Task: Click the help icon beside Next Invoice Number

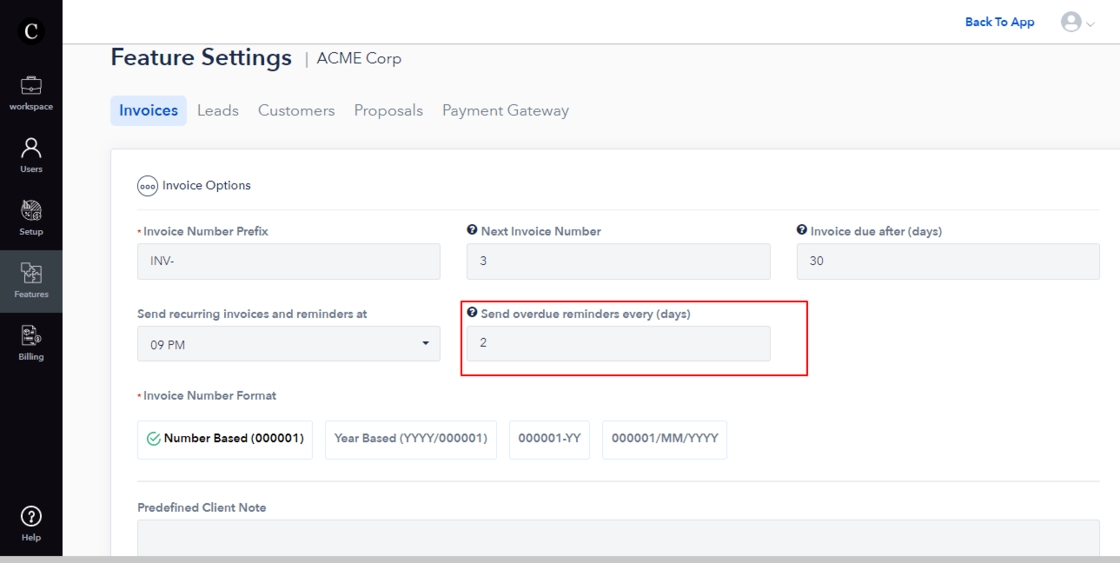Action: [472, 231]
